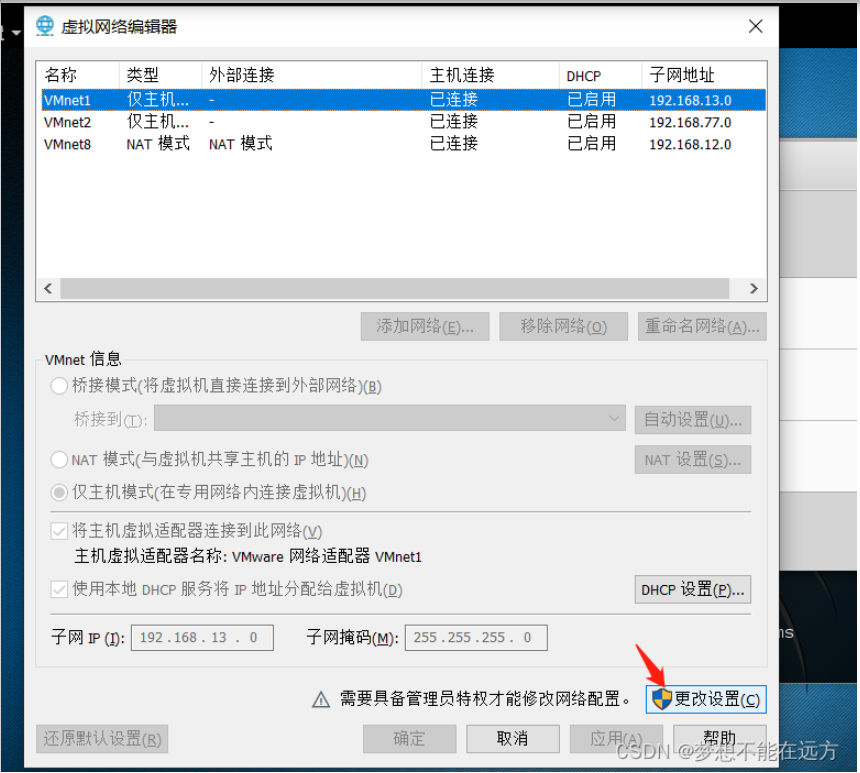Click the 子网 IP input field
This screenshot has height=773, width=860.
pyautogui.click(x=202, y=637)
